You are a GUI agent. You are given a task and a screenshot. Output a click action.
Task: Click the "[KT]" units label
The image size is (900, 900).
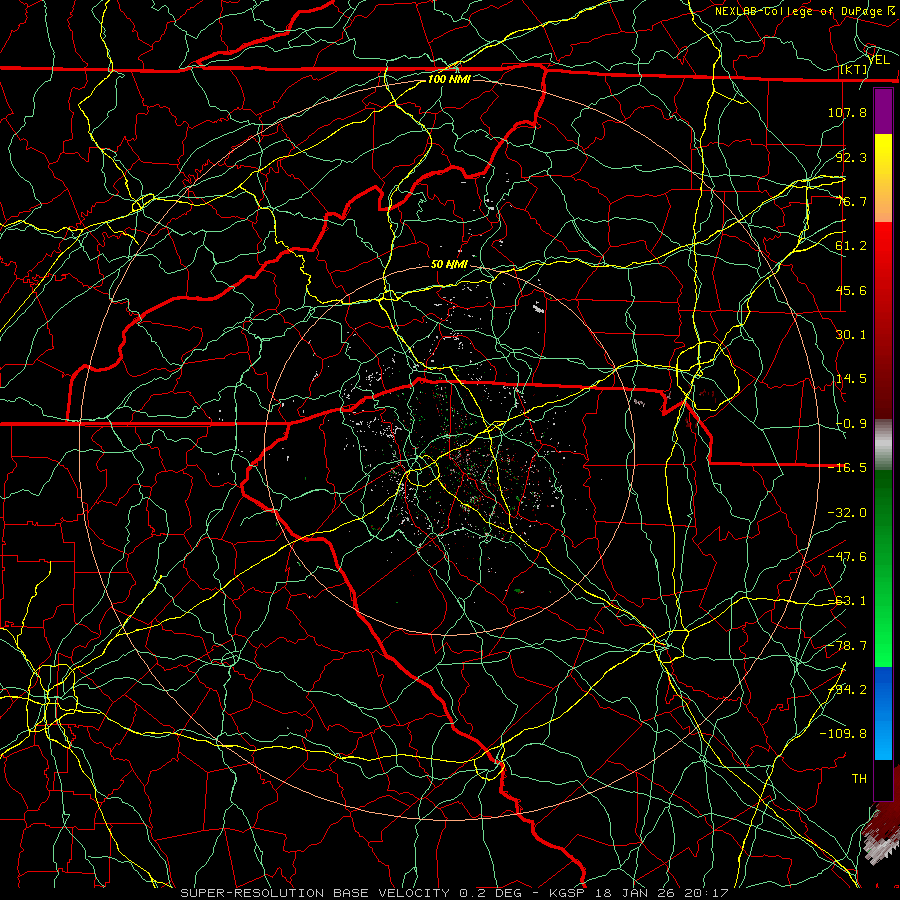[854, 70]
